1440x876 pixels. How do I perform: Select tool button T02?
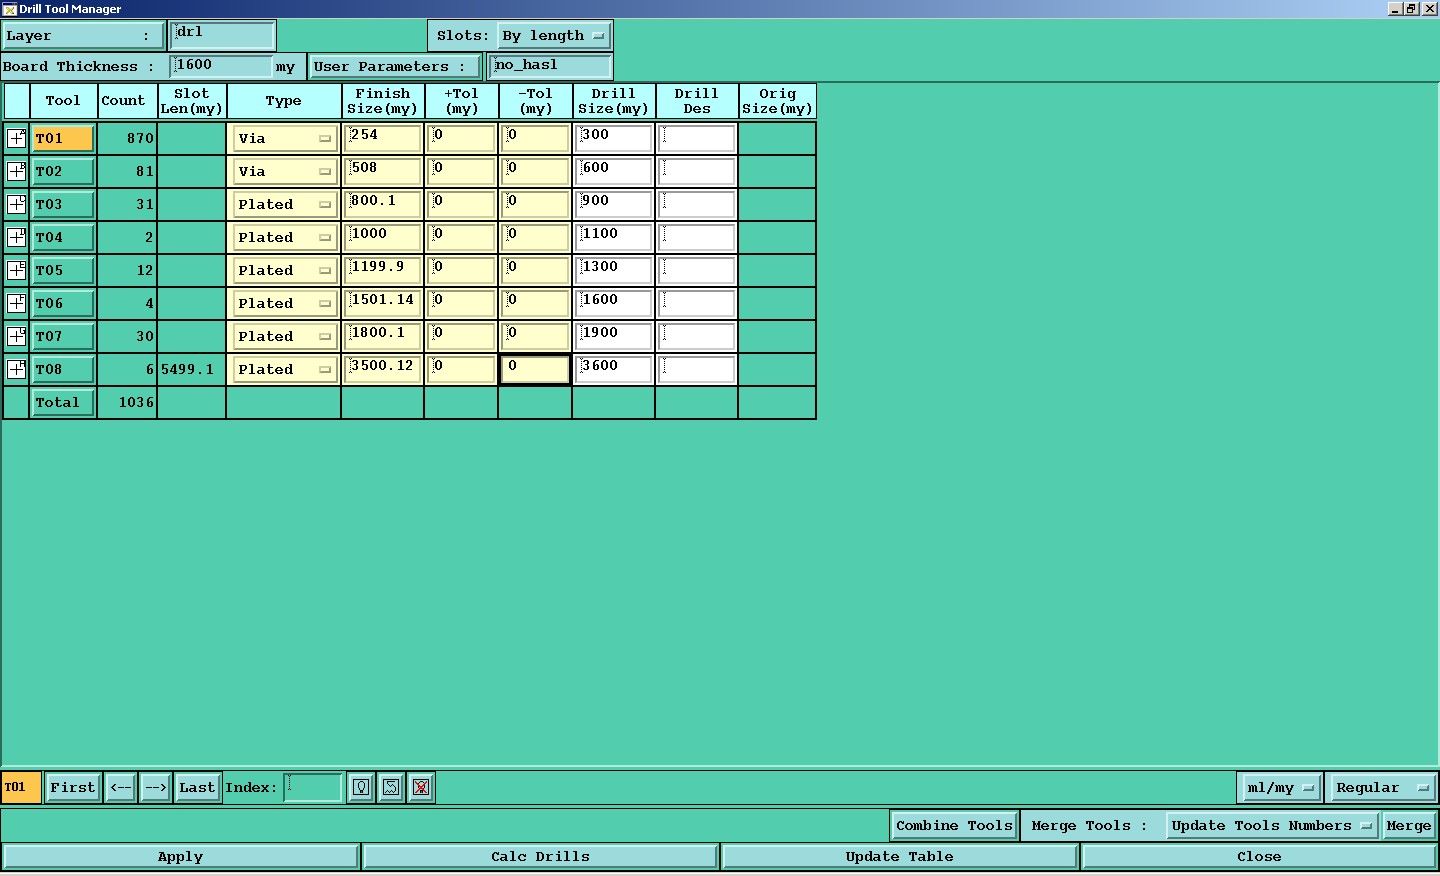[63, 171]
